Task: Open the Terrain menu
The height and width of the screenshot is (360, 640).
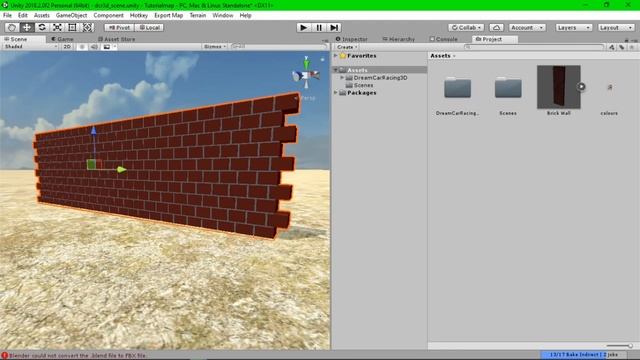Action: [198, 15]
